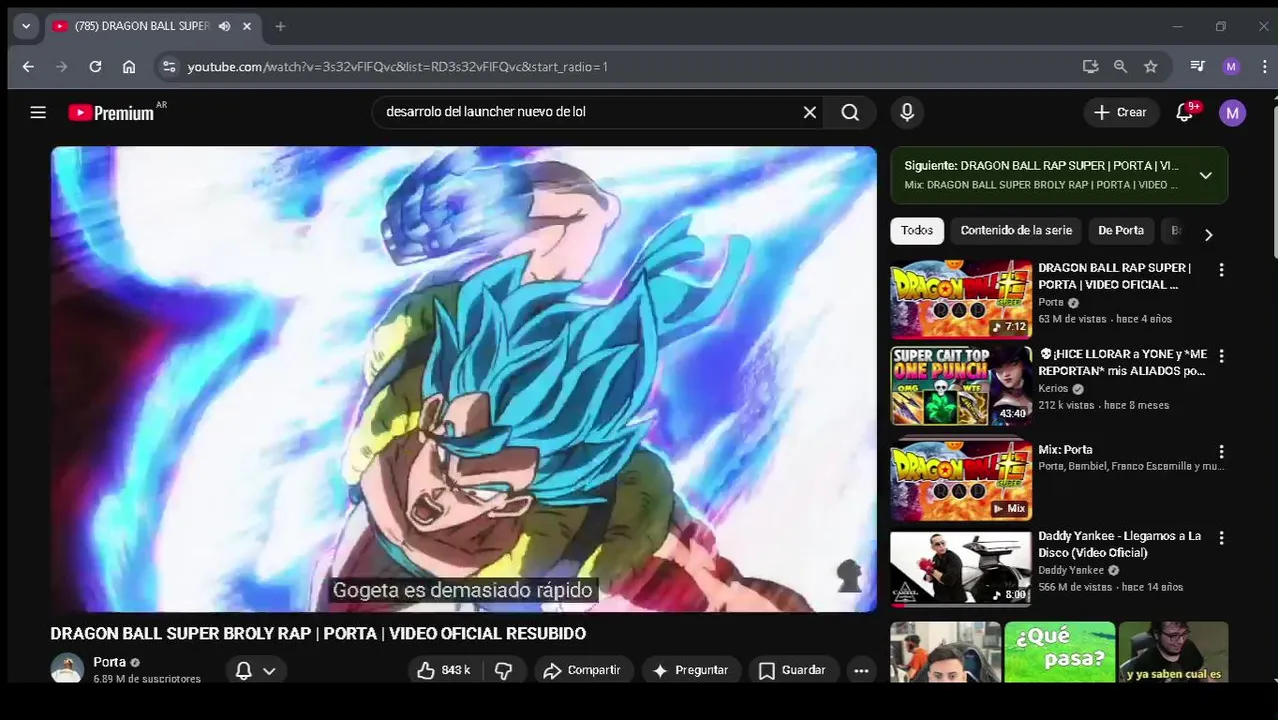Install app icon in address bar
Screen dimensions: 1278x720
tap(1090, 67)
